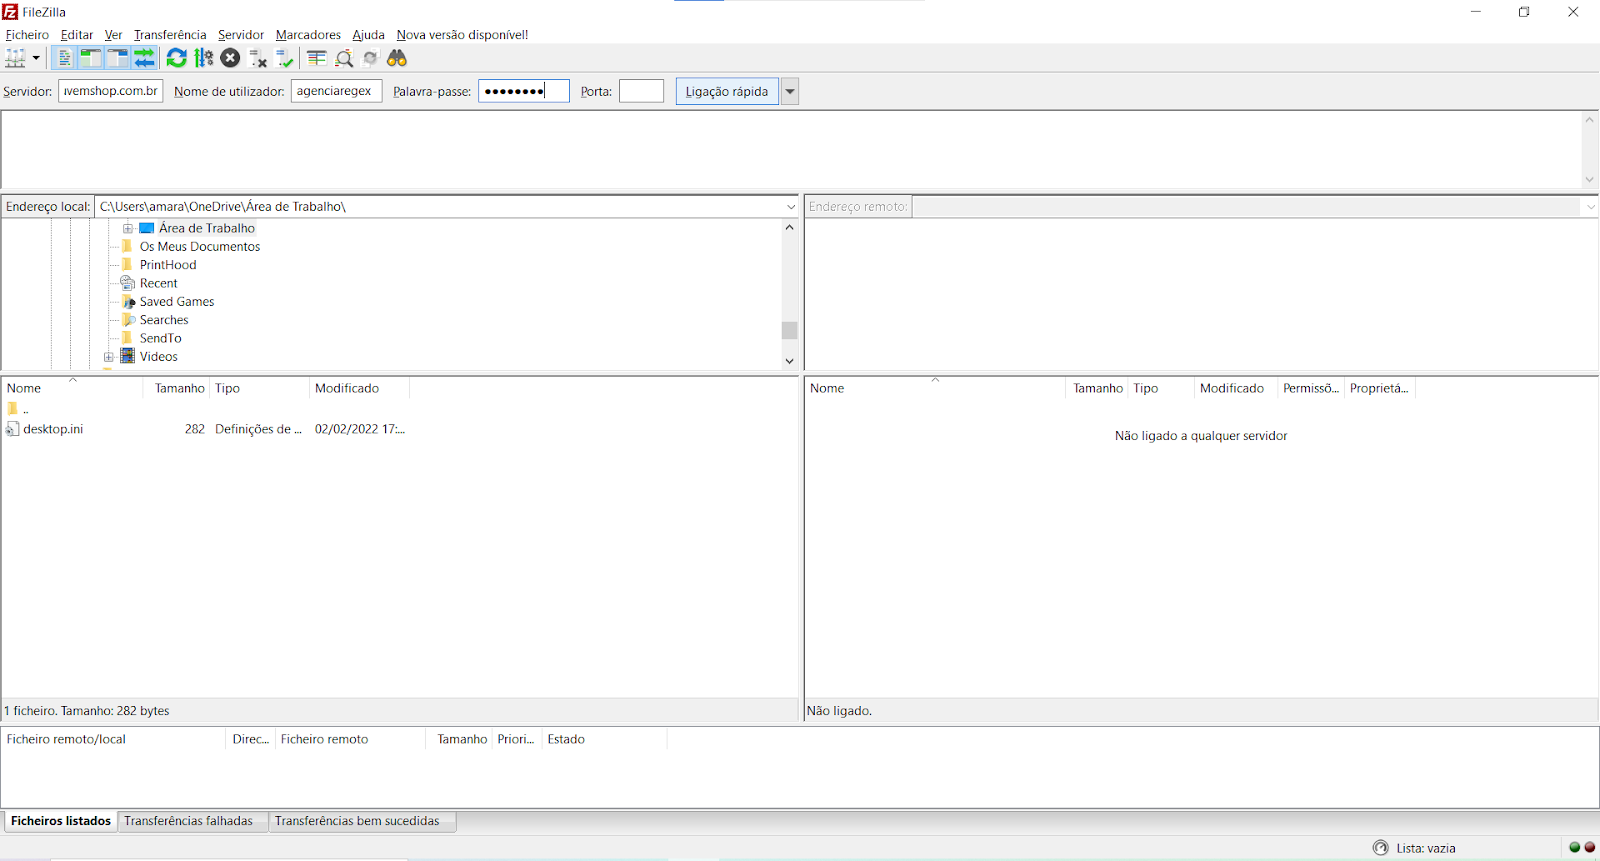Click the Nome de utilizador field
Image resolution: width=1600 pixels, height=861 pixels.
point(336,91)
